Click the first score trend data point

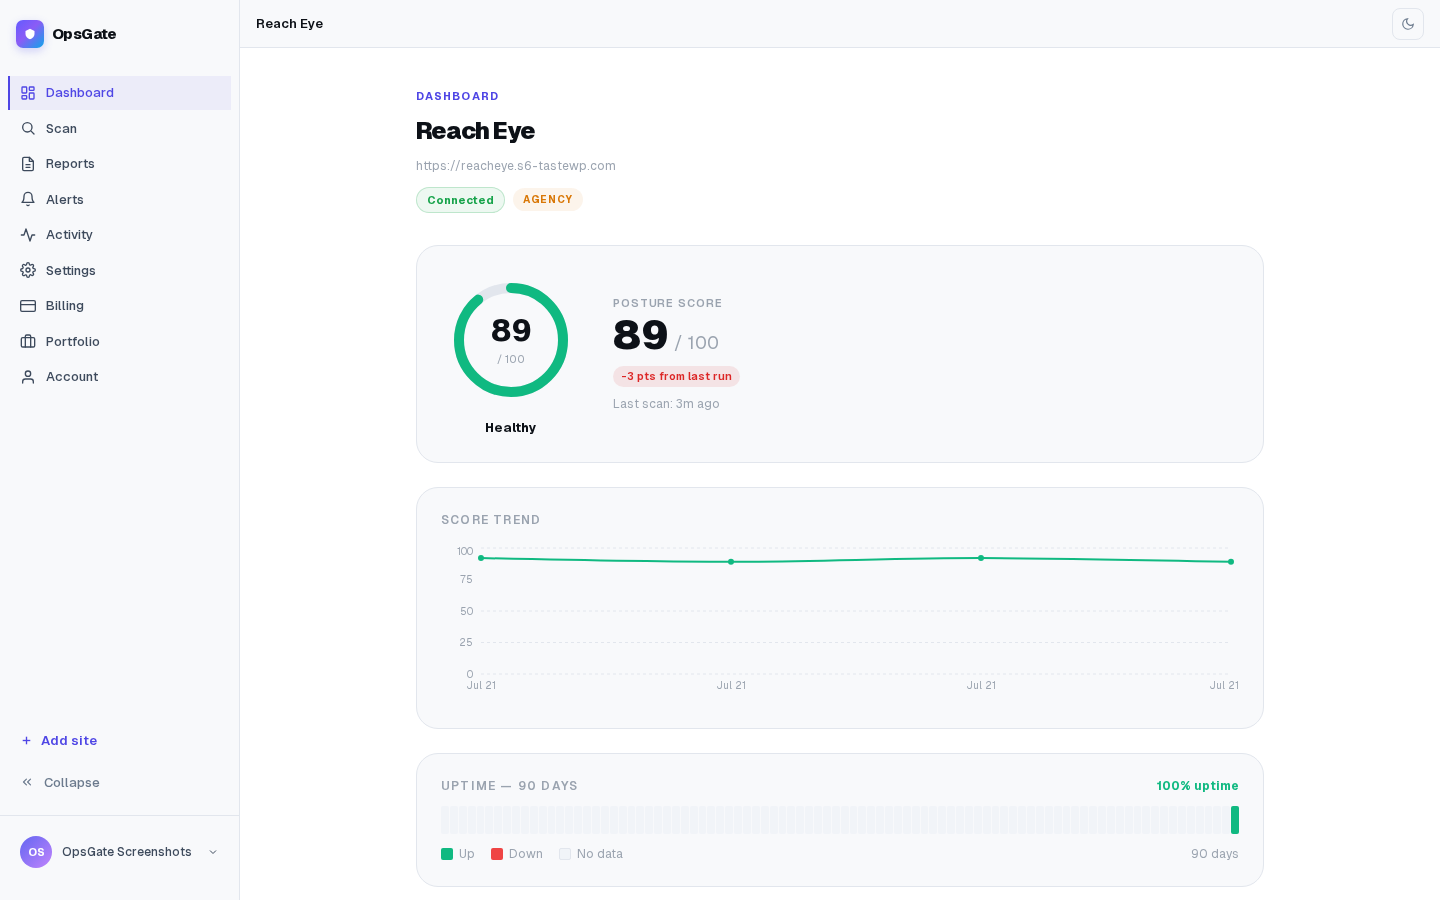pyautogui.click(x=481, y=558)
